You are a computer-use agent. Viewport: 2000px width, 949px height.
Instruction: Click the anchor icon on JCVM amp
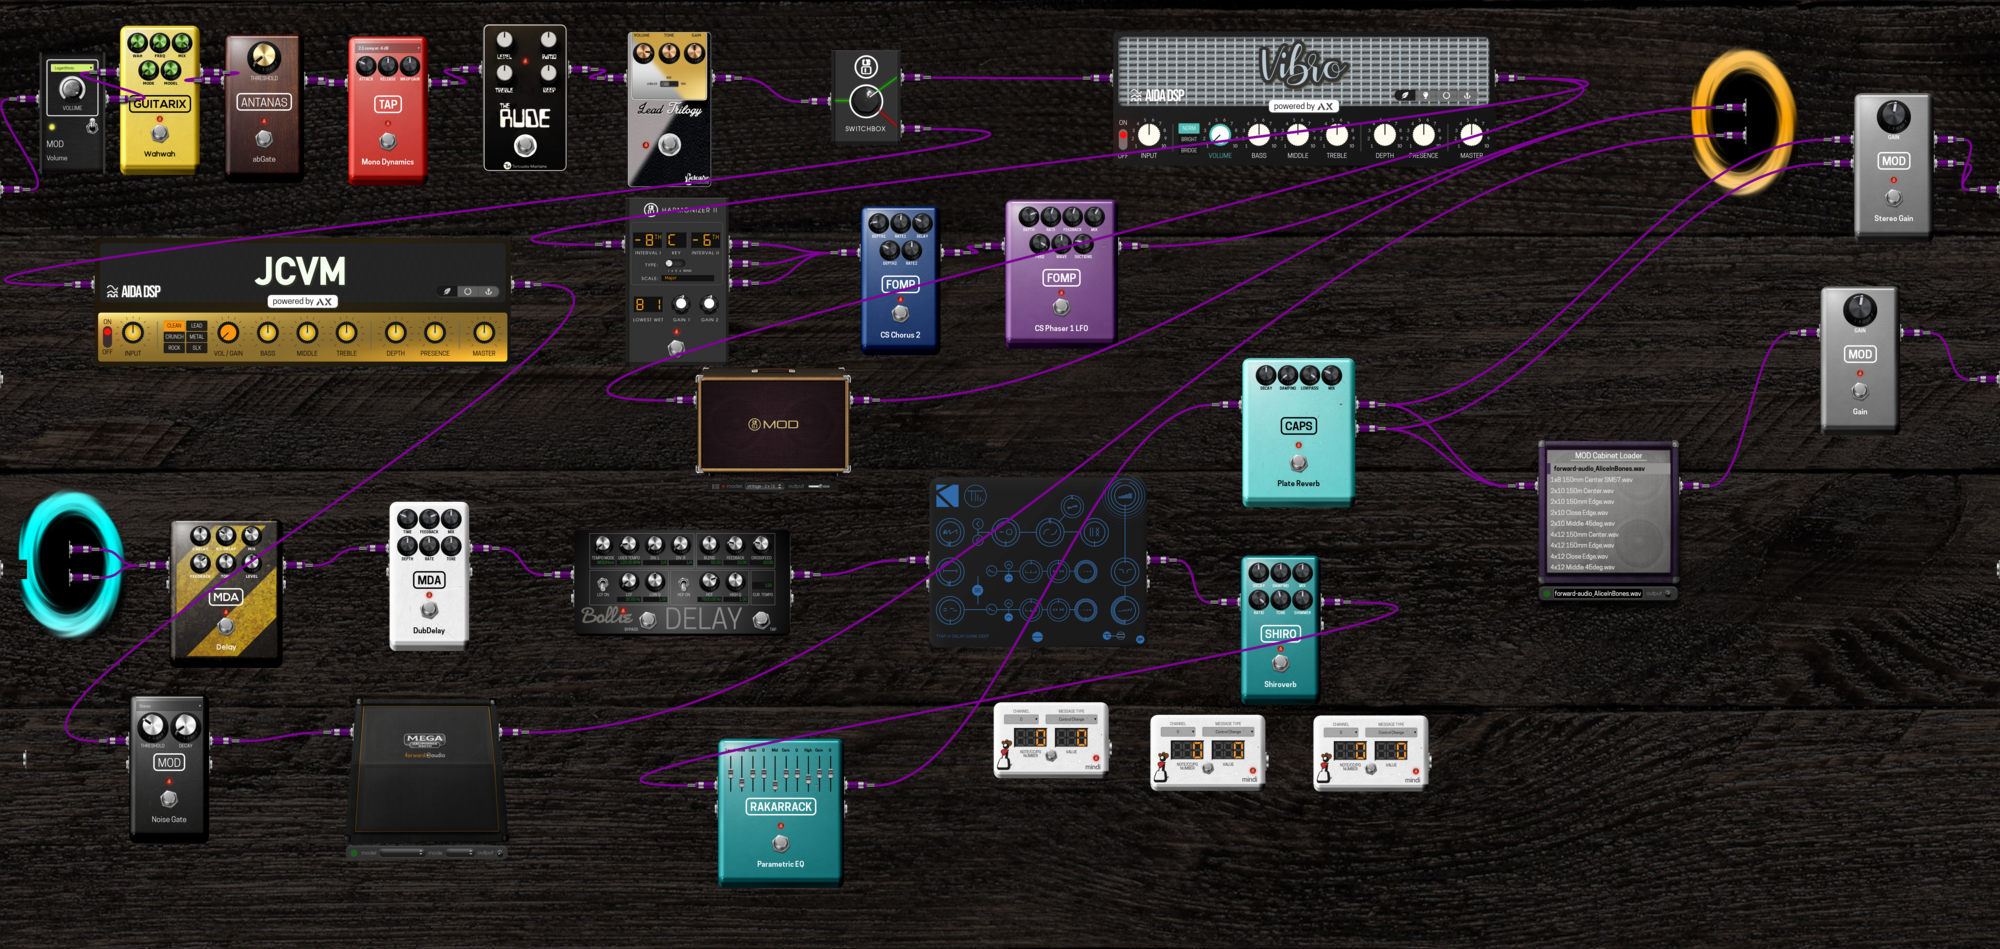click(x=489, y=292)
